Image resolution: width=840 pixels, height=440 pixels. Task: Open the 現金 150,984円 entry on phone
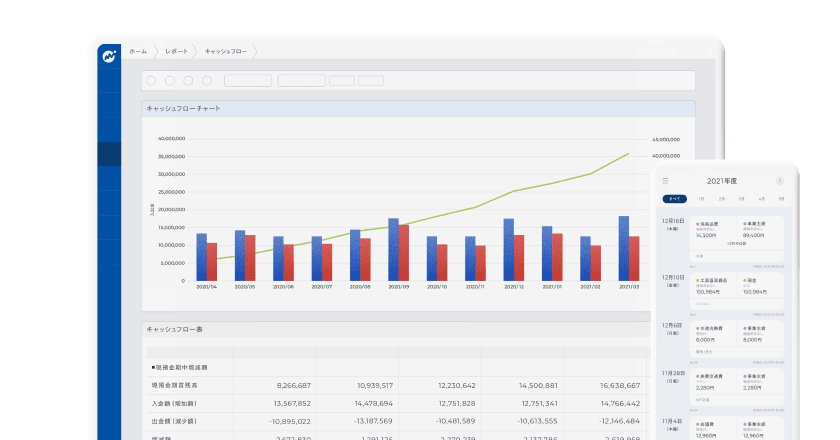(x=760, y=286)
